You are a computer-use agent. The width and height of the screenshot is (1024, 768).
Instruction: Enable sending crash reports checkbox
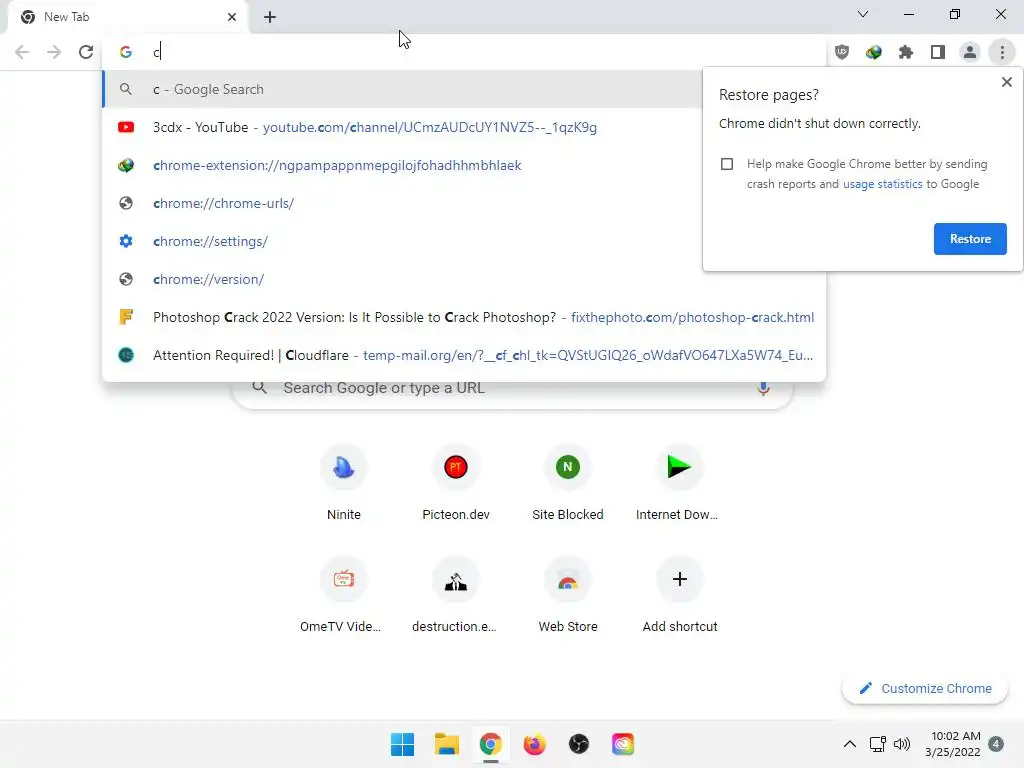coord(727,164)
